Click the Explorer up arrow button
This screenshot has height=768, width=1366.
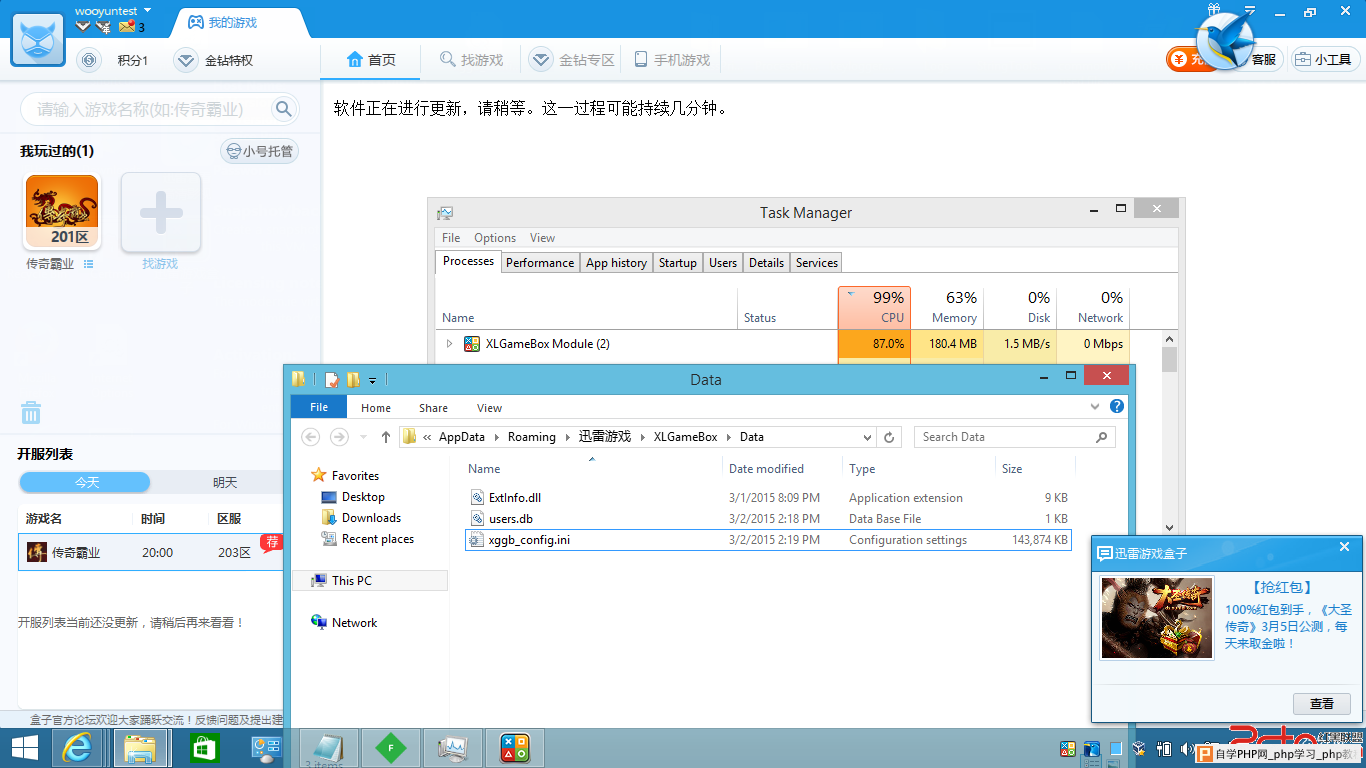(x=386, y=437)
